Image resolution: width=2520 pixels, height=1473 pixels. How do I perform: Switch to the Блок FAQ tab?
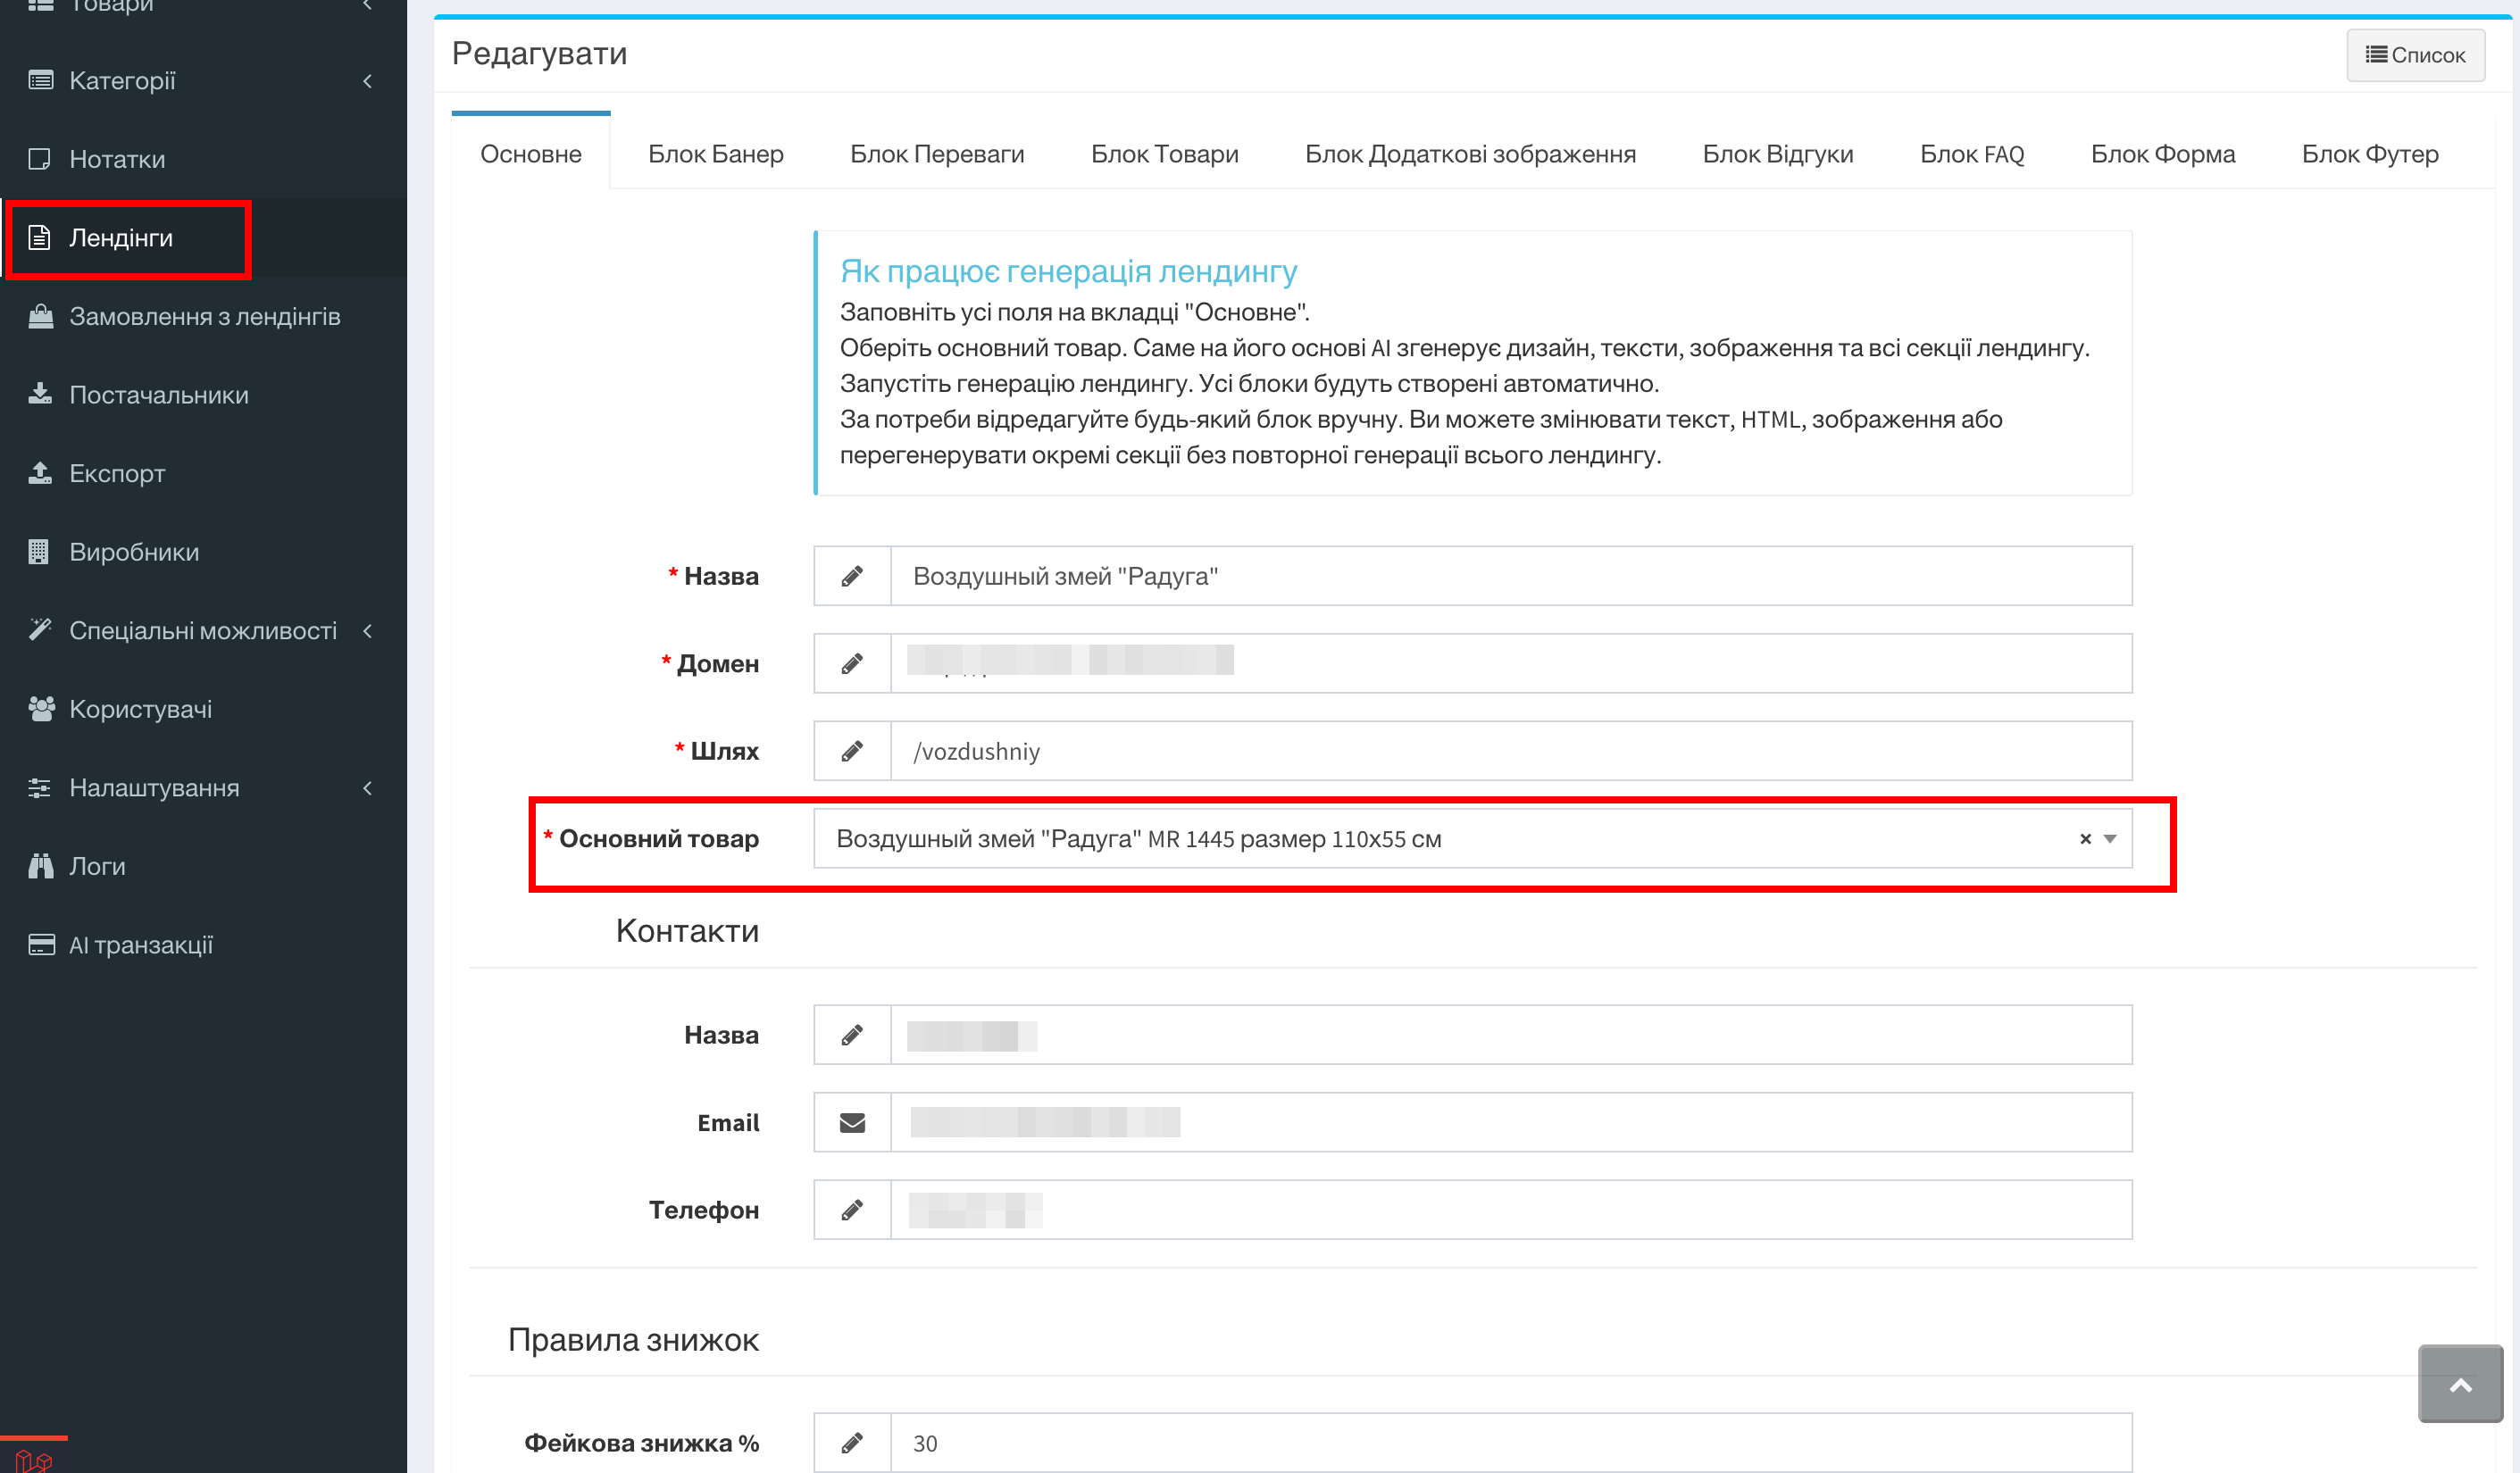click(x=1971, y=154)
